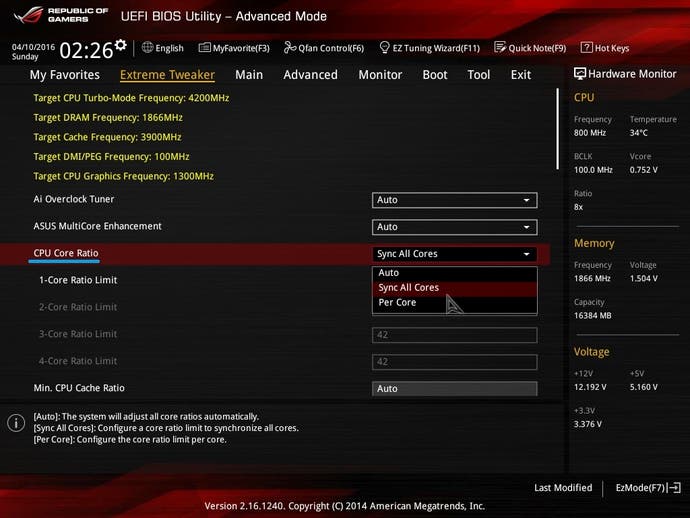Click Target DRAM Frequency: 1866MHz text

pos(108,118)
